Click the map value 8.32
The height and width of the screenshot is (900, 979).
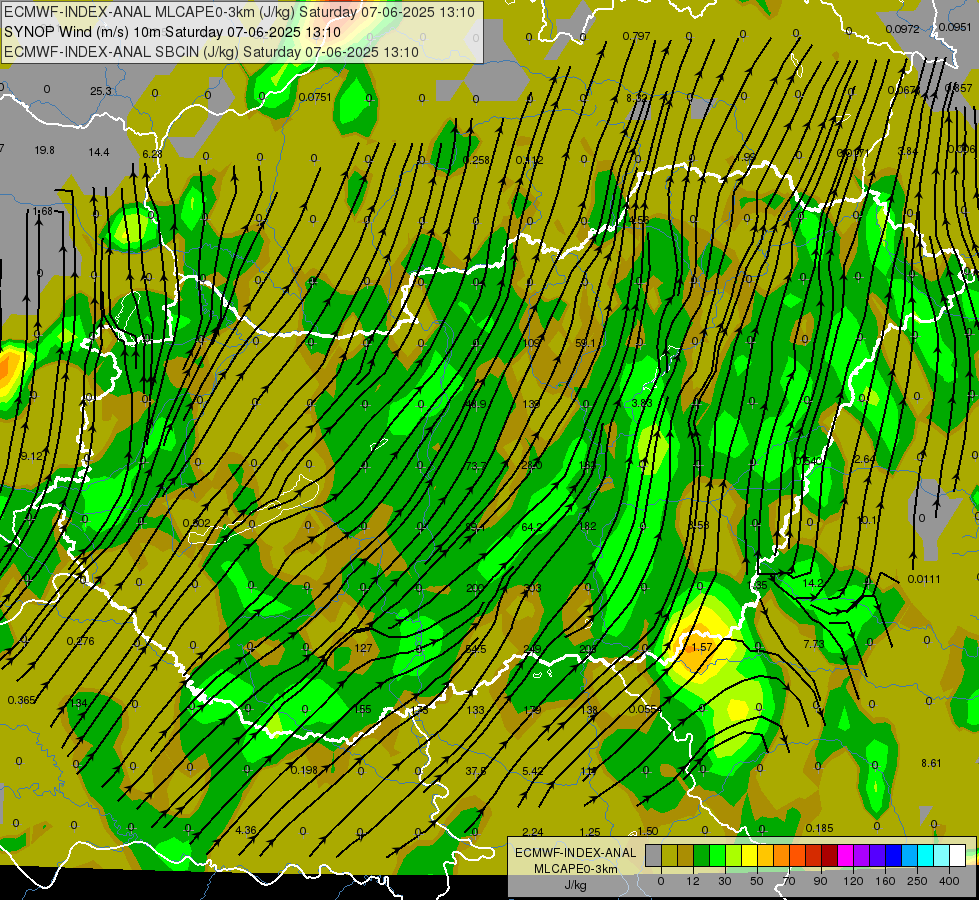pyautogui.click(x=637, y=98)
